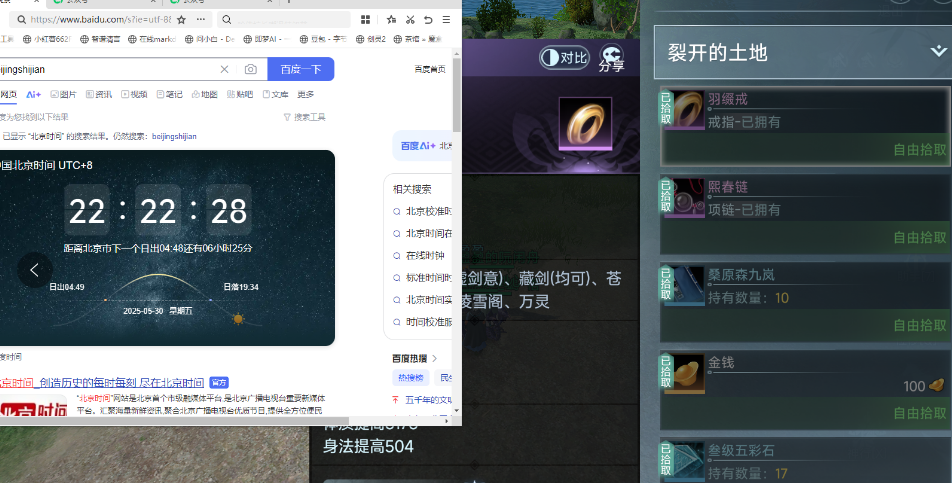The height and width of the screenshot is (483, 952).
Task: Click the undo arrow icon in browser toolbar
Action: pos(428,19)
